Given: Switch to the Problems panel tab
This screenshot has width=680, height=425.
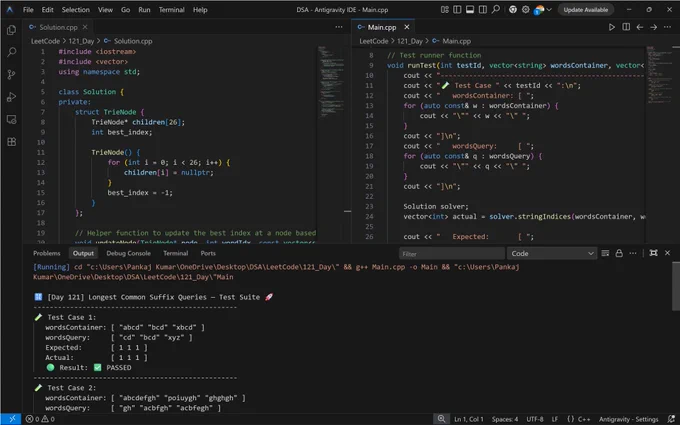Looking at the screenshot, I should (46, 253).
